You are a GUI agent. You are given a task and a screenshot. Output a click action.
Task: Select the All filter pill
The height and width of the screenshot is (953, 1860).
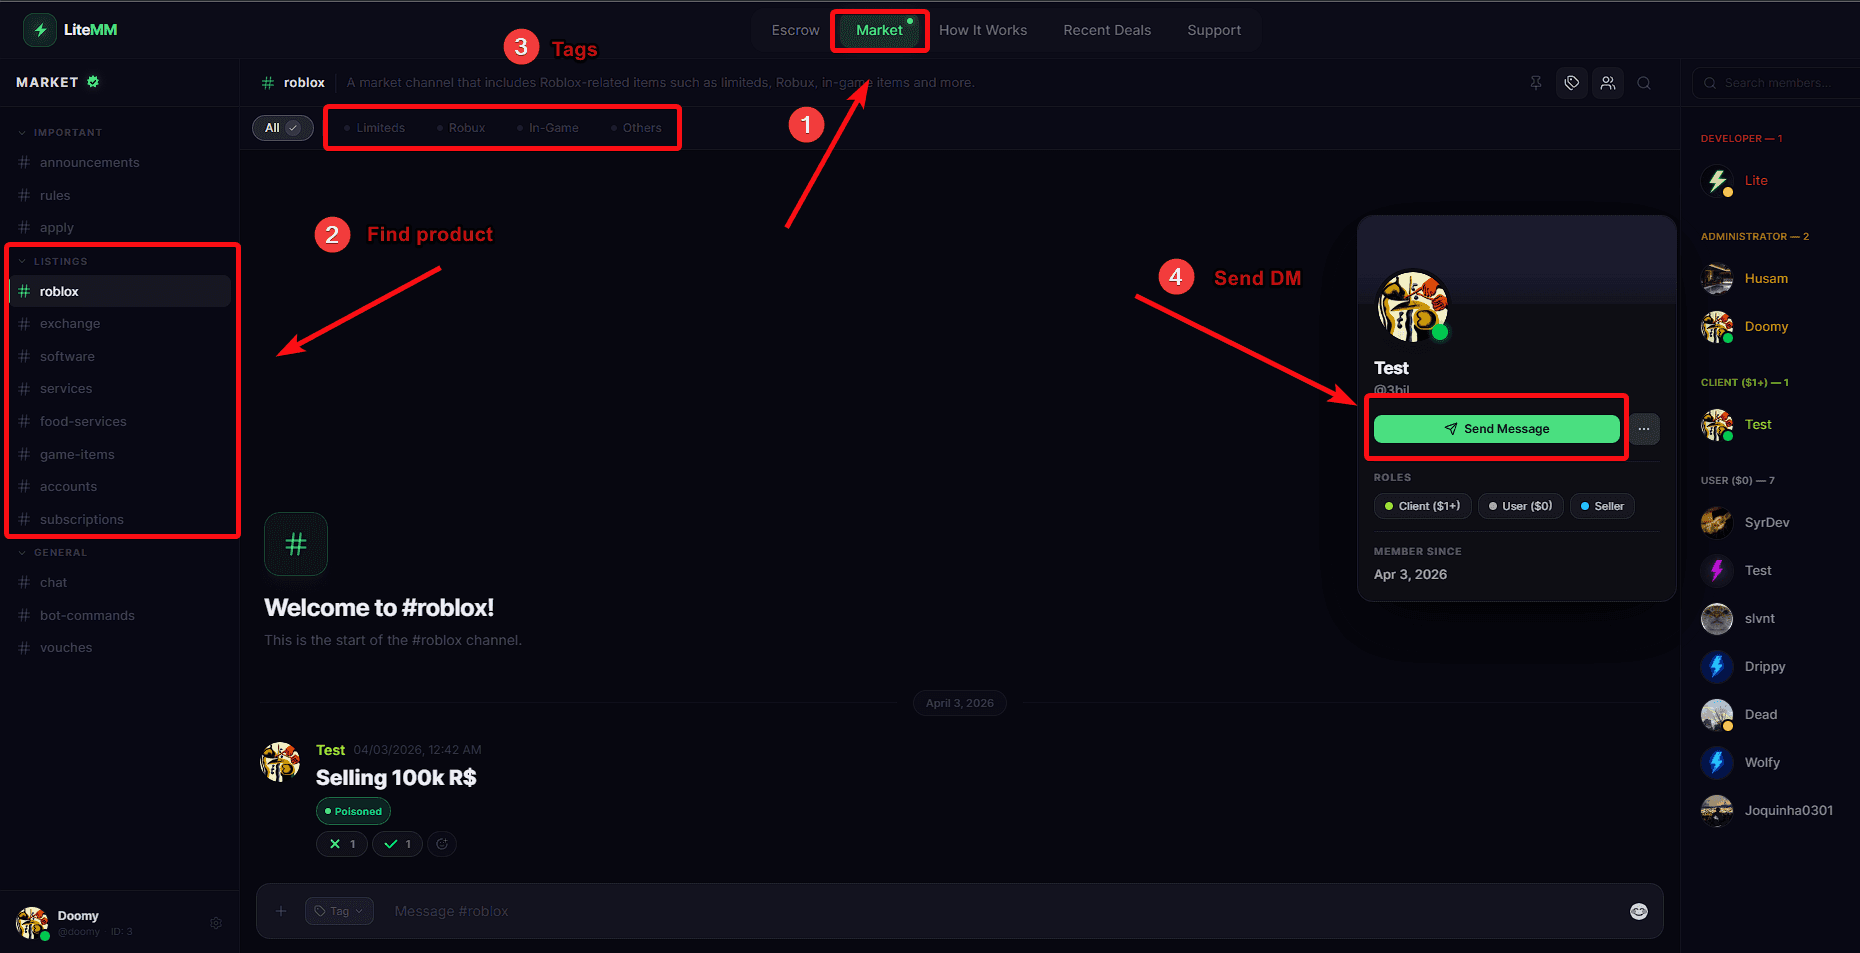[283, 127]
